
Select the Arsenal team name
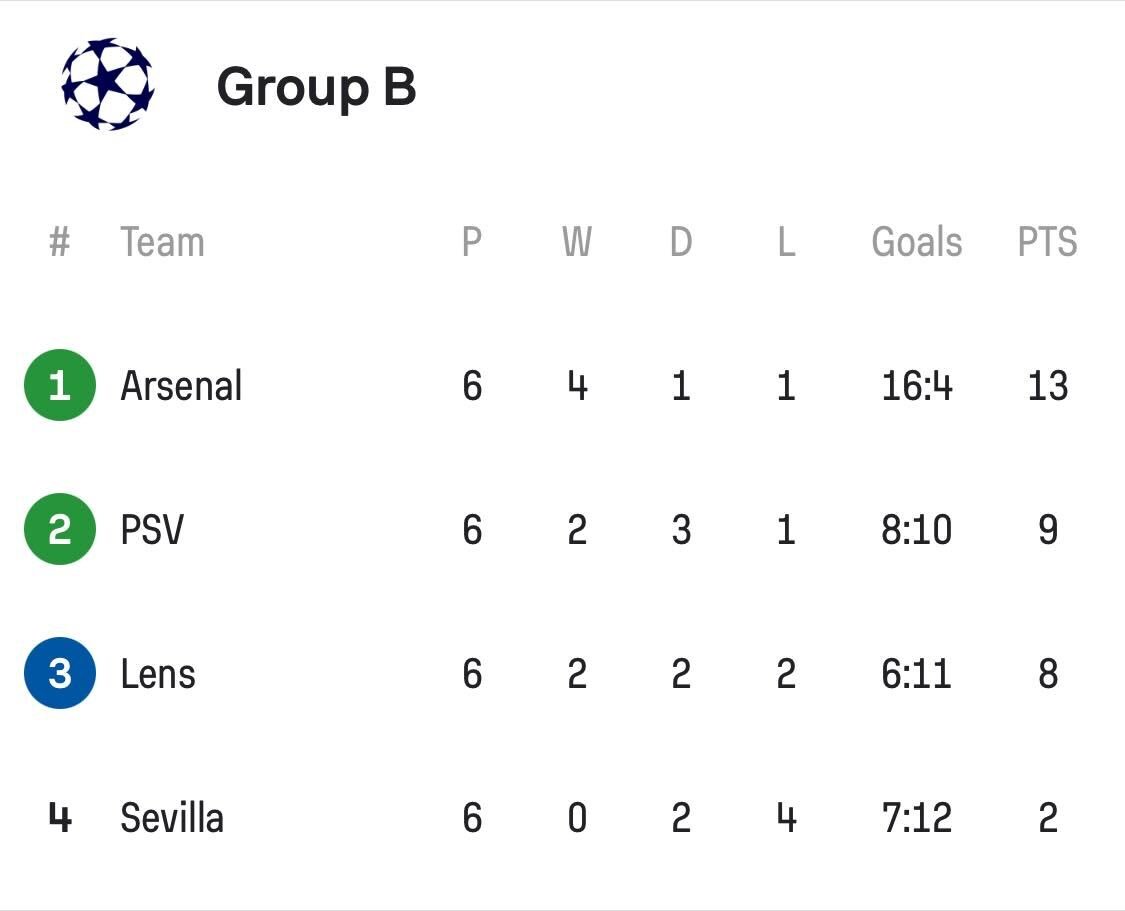click(x=181, y=385)
